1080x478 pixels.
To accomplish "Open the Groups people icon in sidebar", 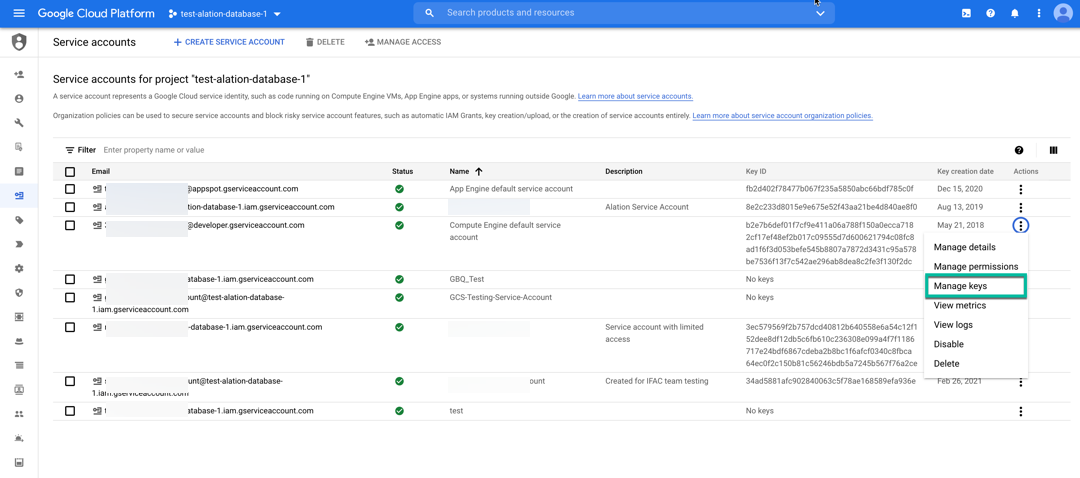I will click(x=19, y=414).
